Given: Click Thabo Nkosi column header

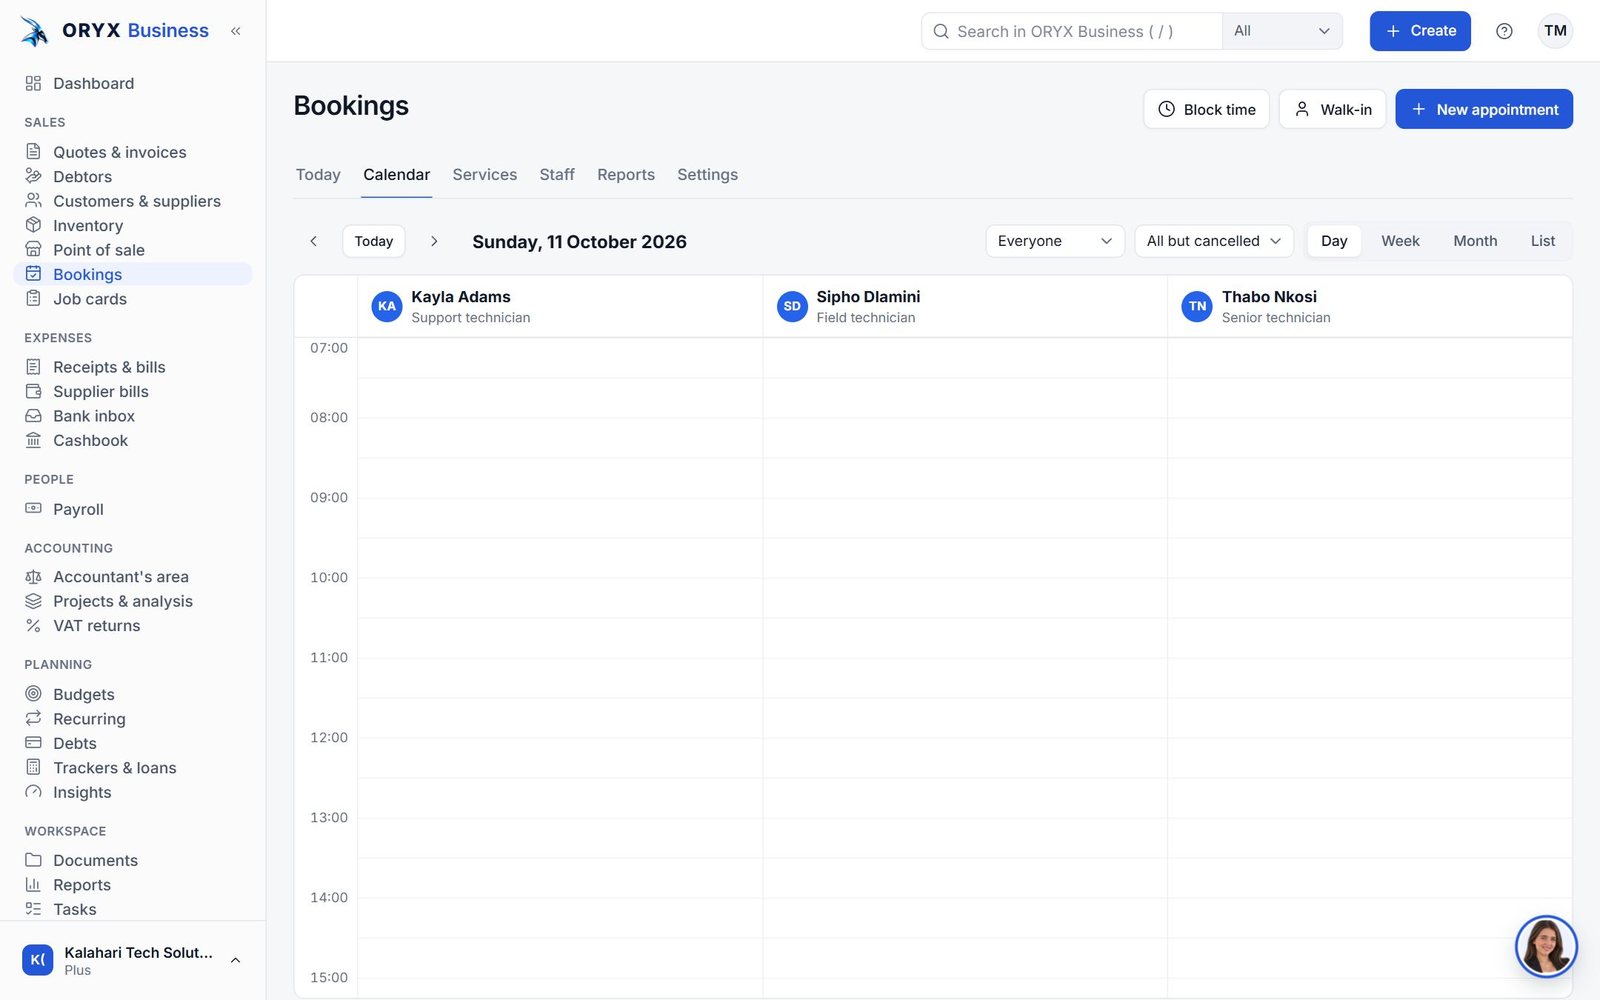Looking at the screenshot, I should (x=1370, y=306).
